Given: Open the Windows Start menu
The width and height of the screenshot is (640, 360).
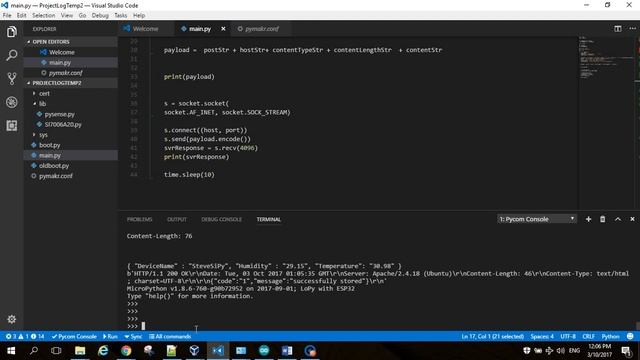Looking at the screenshot, I should [11, 351].
